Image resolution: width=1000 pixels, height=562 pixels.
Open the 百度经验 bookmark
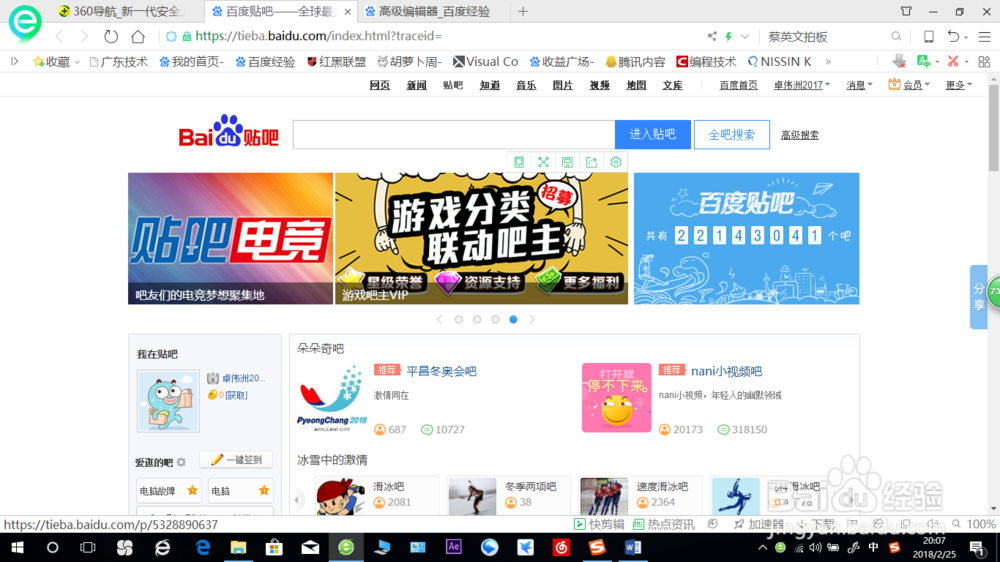click(265, 62)
